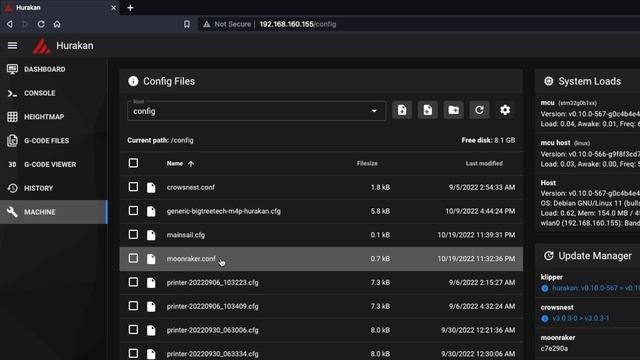Click klipper update info icon
640x360 pixels.
click(x=544, y=288)
